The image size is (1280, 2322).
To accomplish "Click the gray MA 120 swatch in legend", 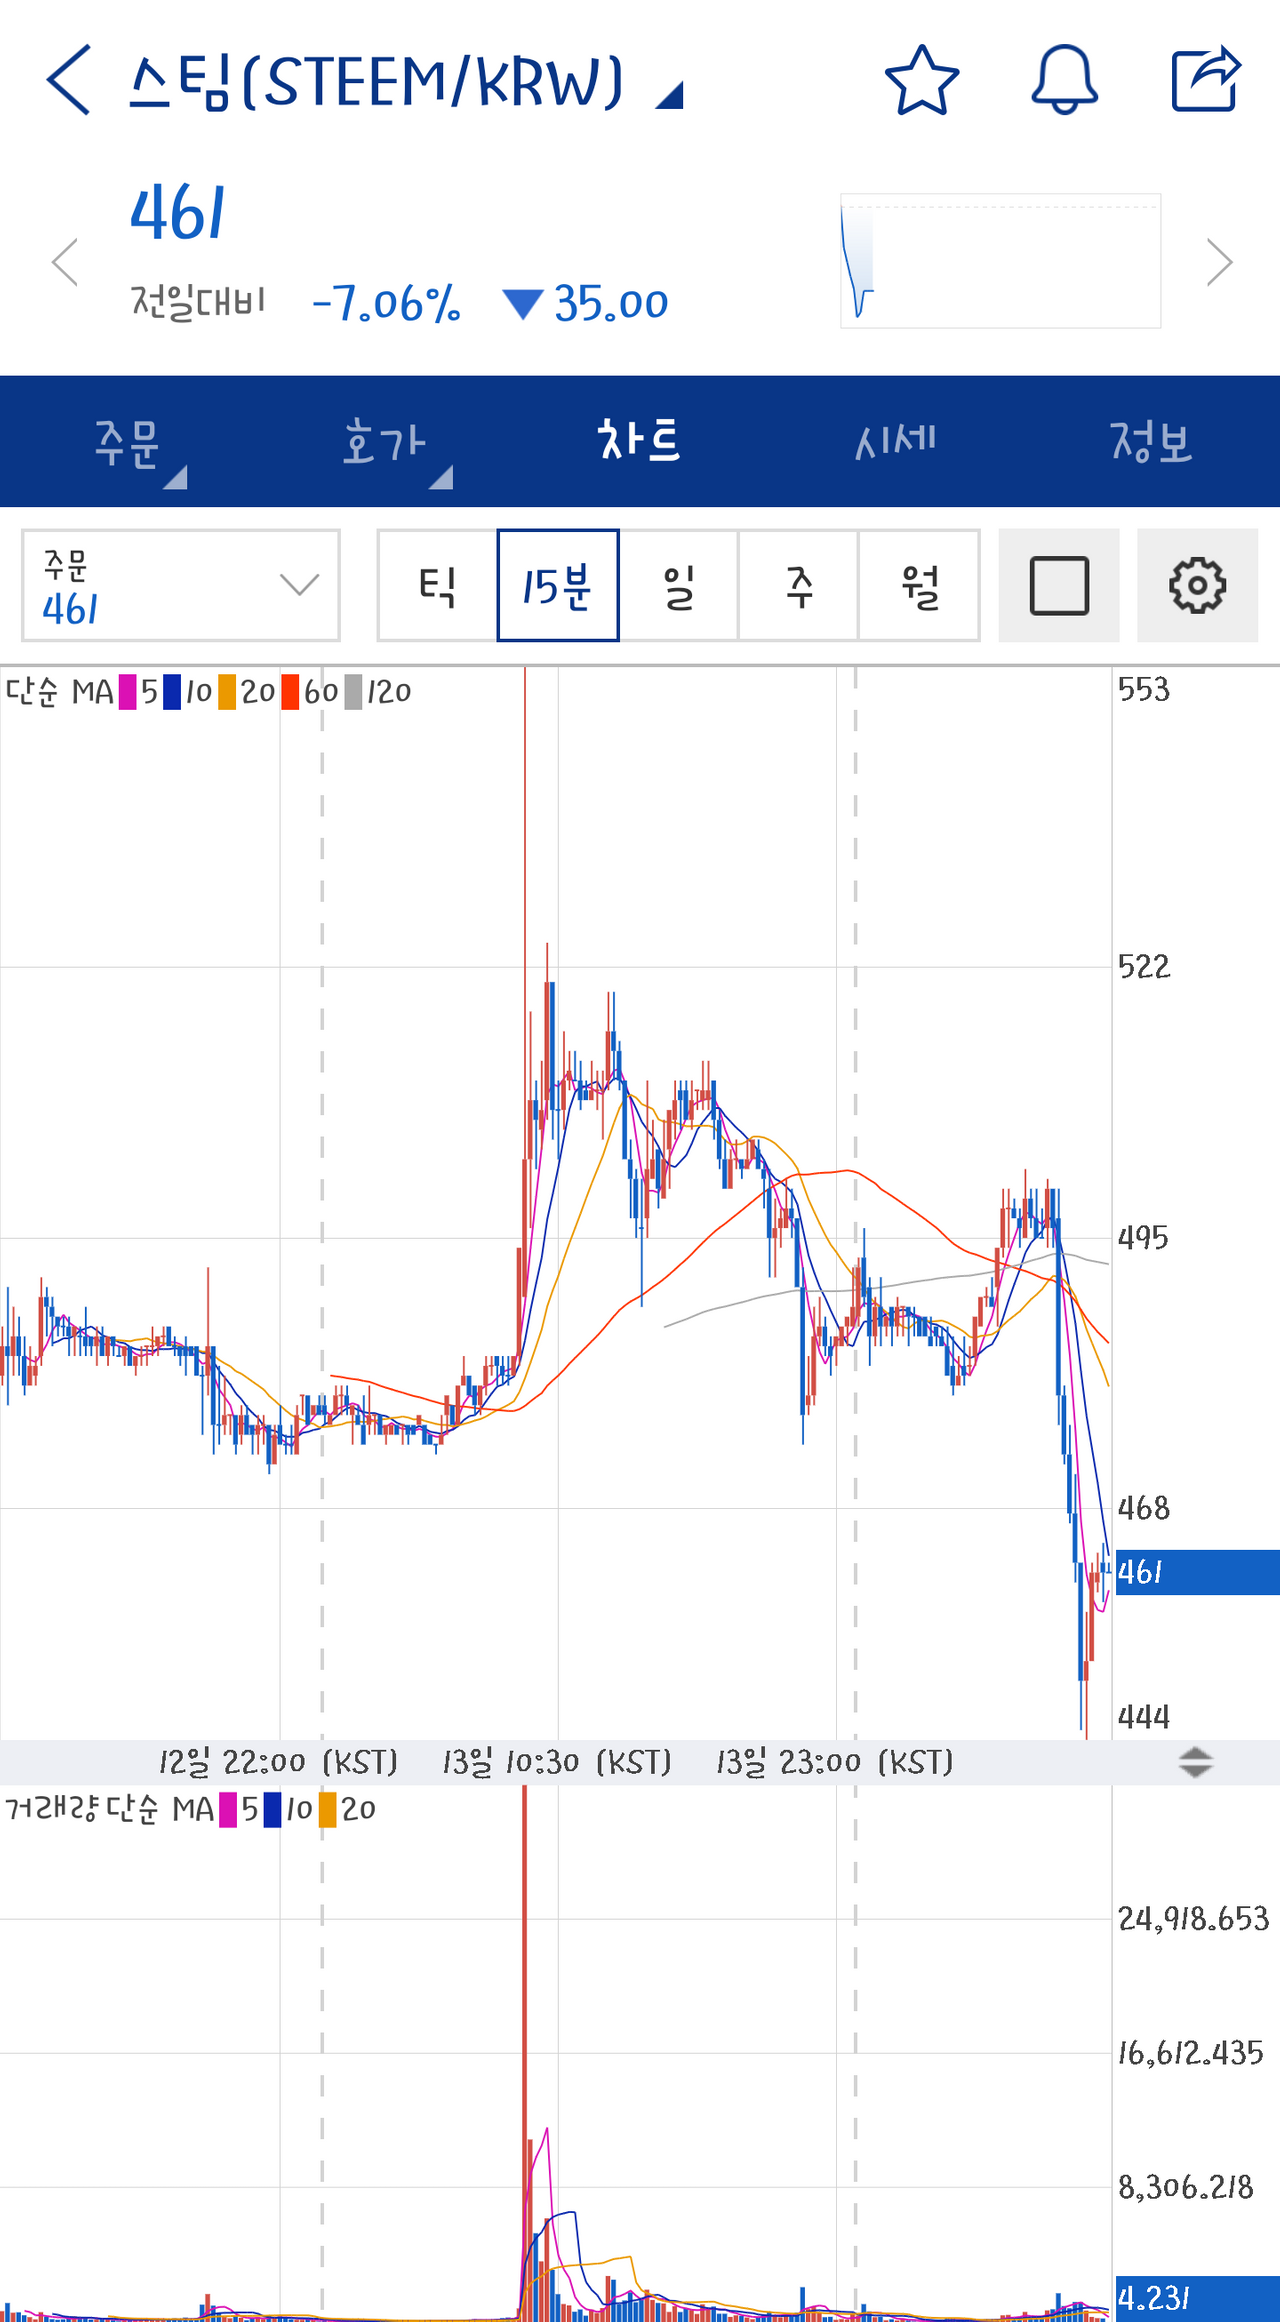I will (353, 692).
